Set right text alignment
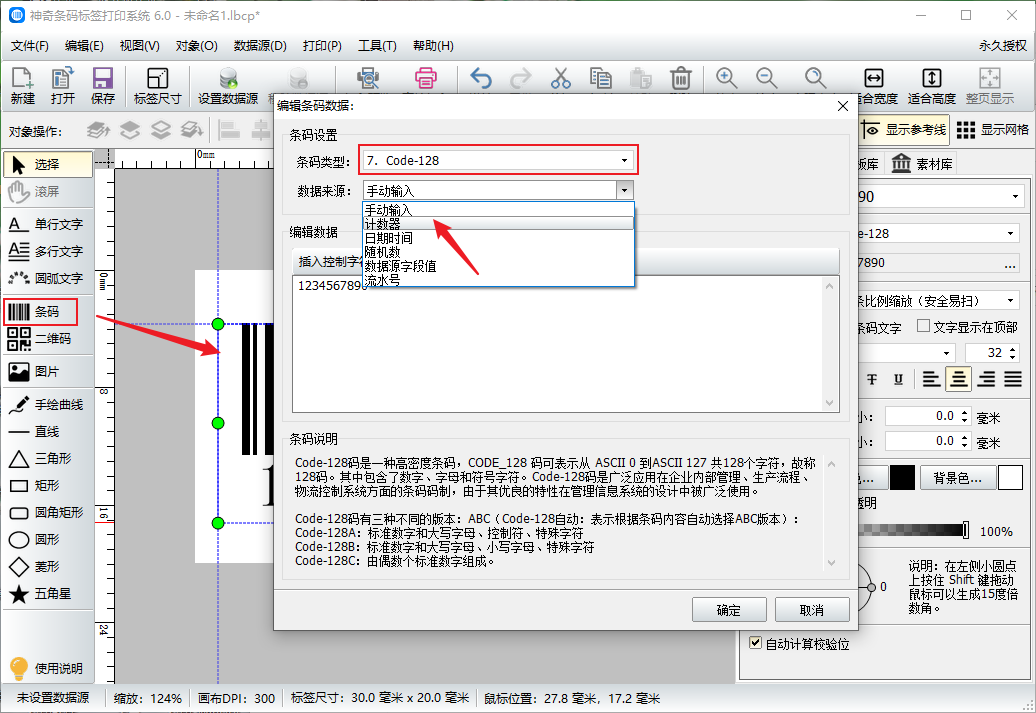This screenshot has width=1036, height=713. 986,379
